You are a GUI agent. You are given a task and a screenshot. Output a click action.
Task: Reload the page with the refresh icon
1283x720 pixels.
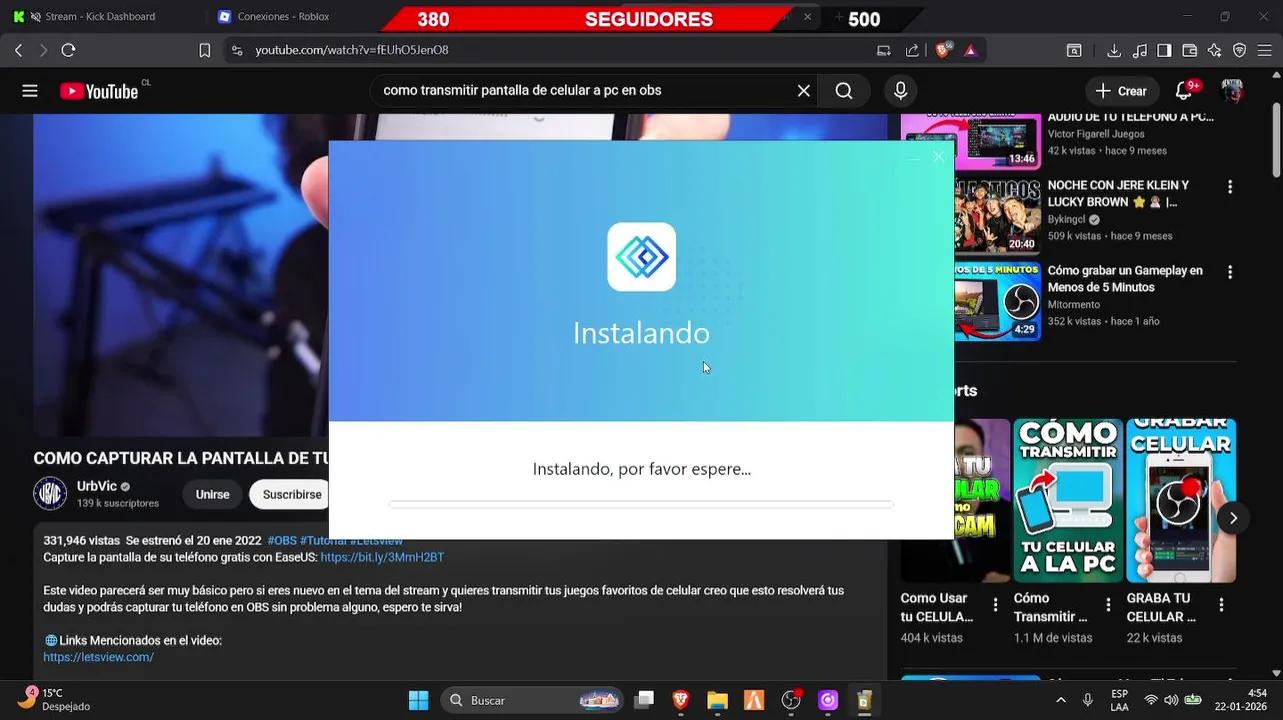coord(68,49)
